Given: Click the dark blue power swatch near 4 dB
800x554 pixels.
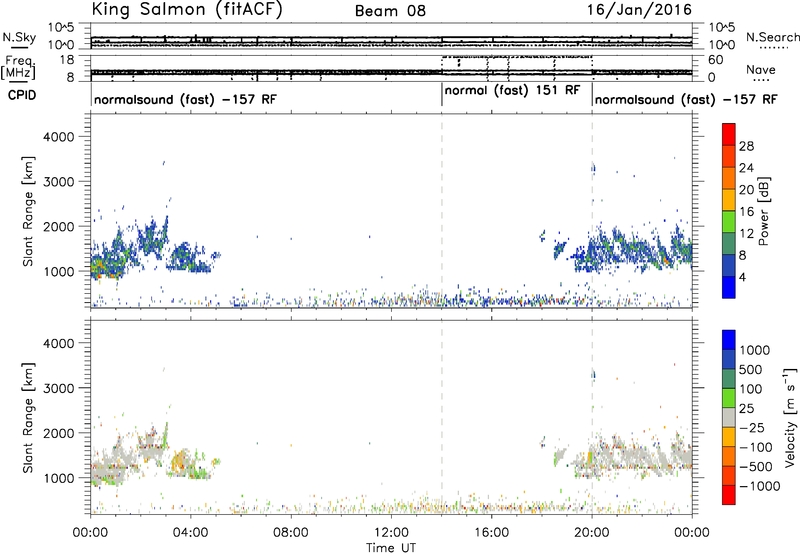Looking at the screenshot, I should (x=729, y=265).
